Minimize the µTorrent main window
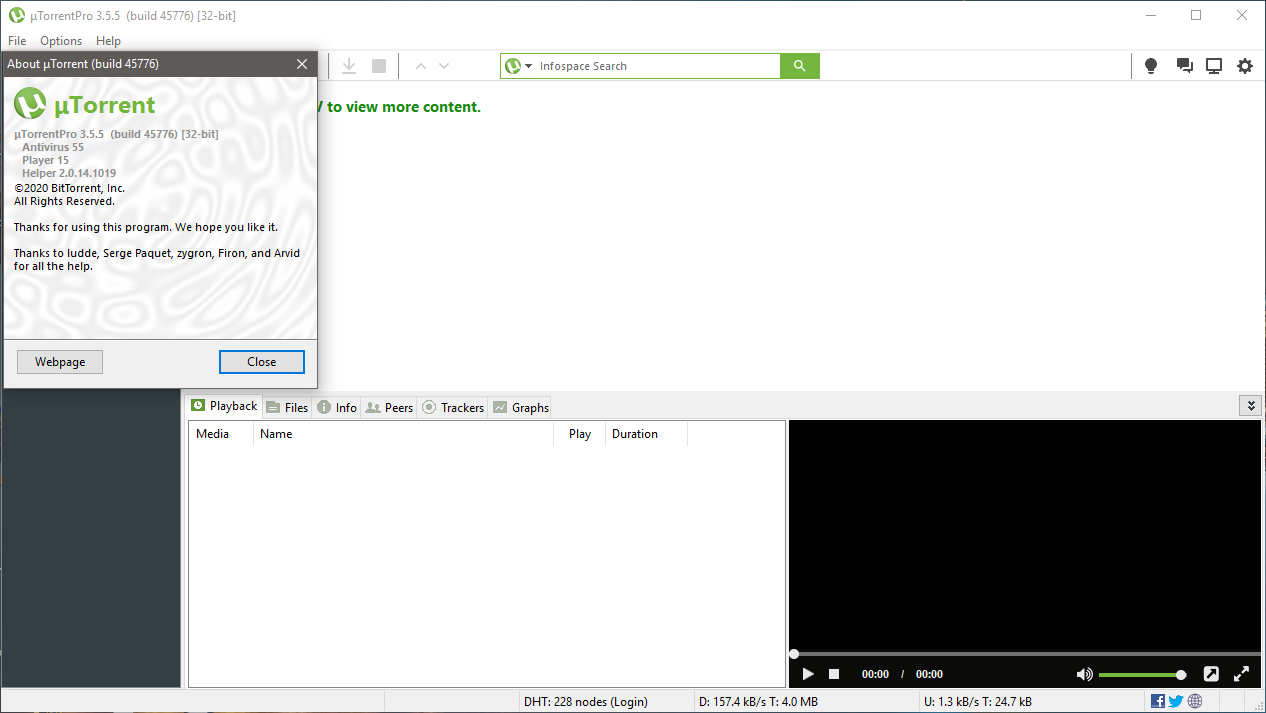 [x=1150, y=15]
